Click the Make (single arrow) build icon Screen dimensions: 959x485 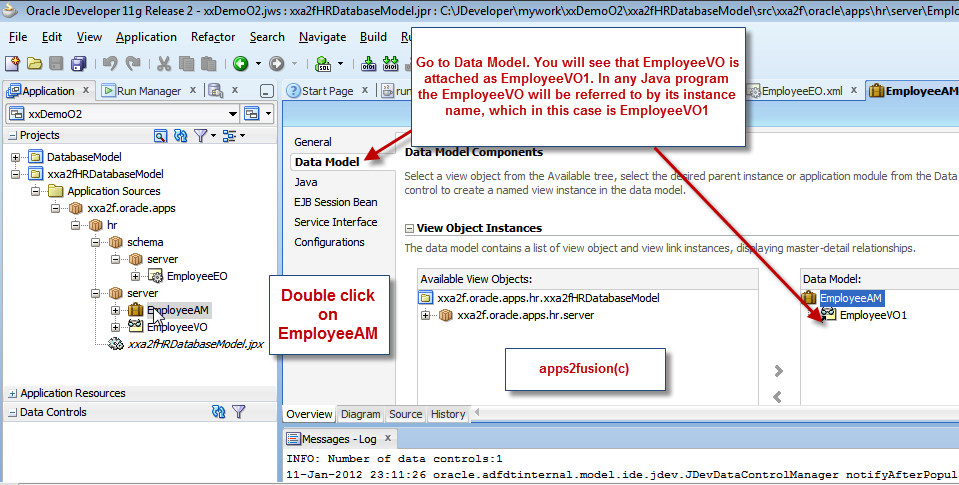click(369, 63)
